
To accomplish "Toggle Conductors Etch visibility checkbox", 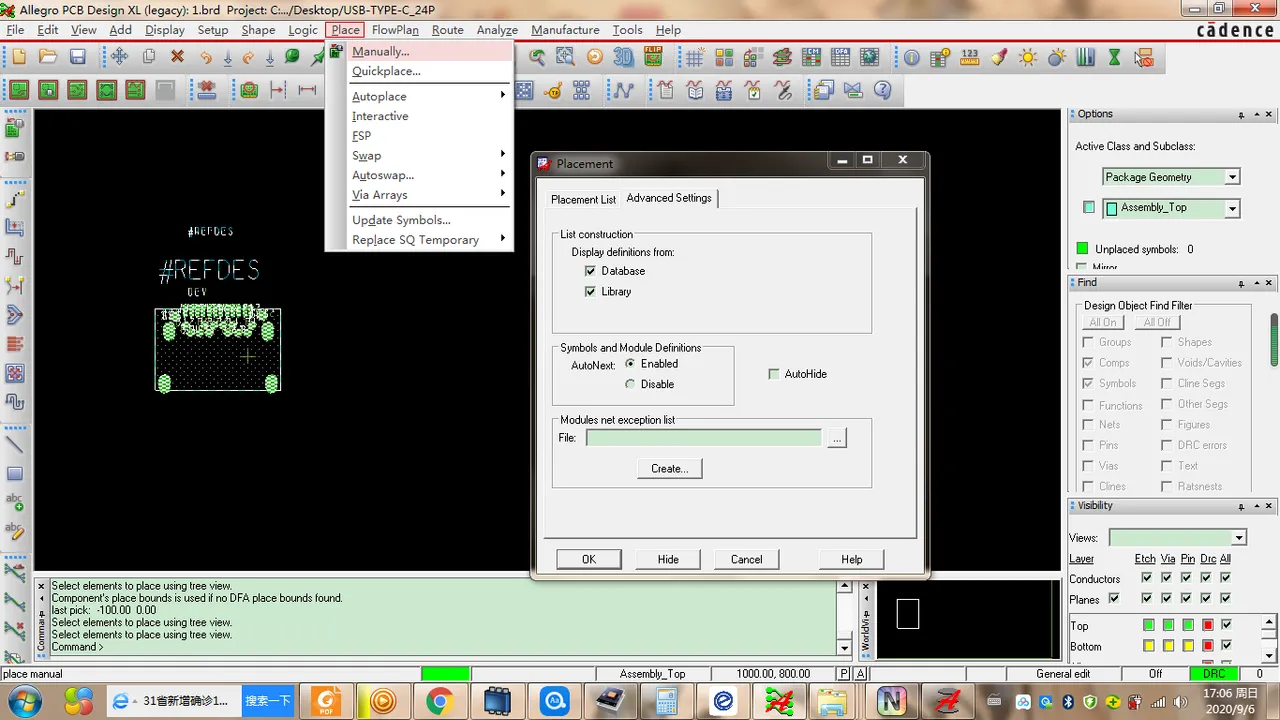I will [1146, 578].
